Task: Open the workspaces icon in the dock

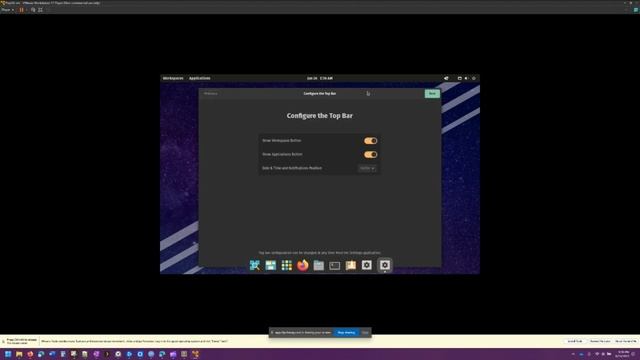Action: pyautogui.click(x=271, y=265)
